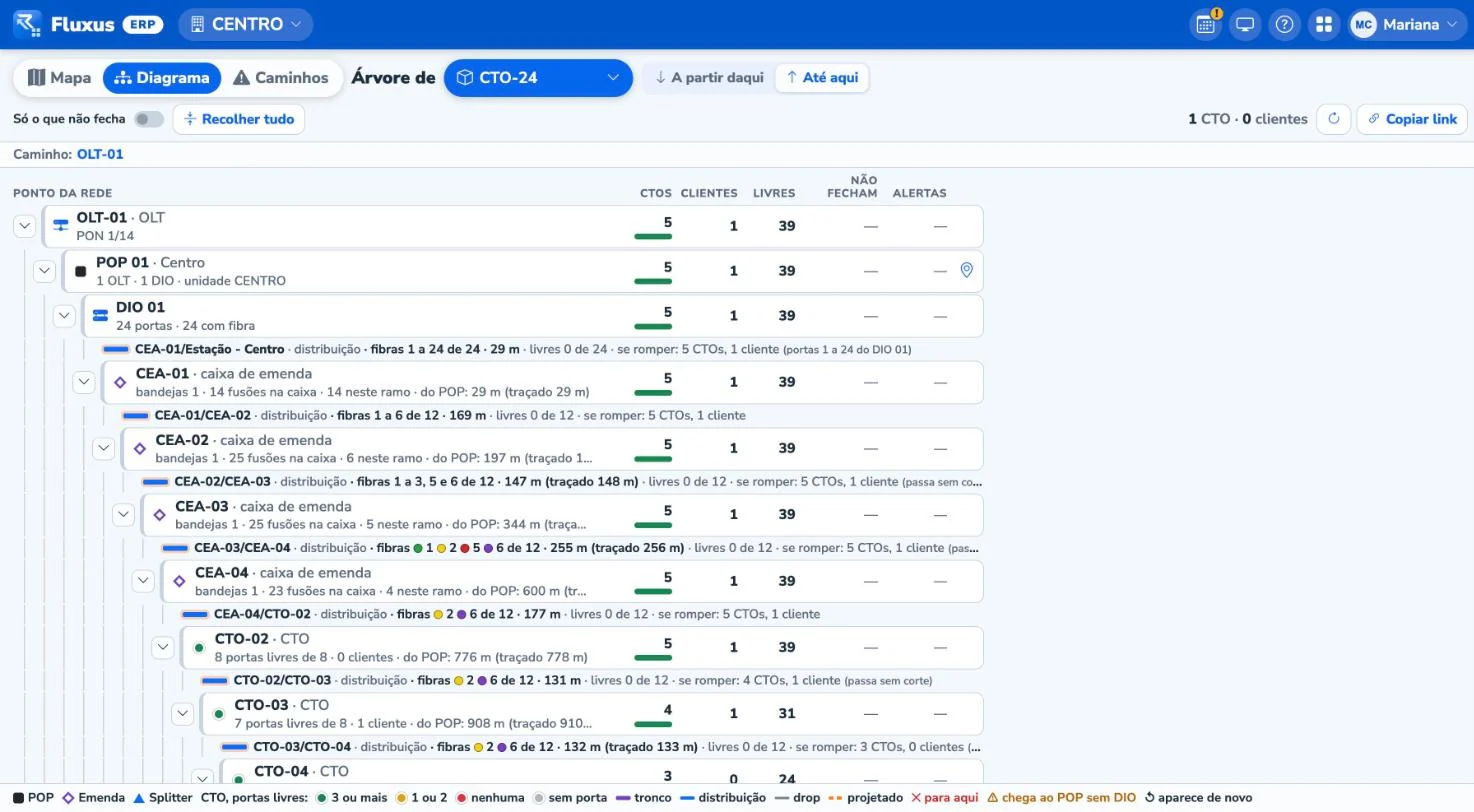Collapse the DIO 01 tree node
Image resolution: width=1474 pixels, height=812 pixels.
(x=64, y=316)
